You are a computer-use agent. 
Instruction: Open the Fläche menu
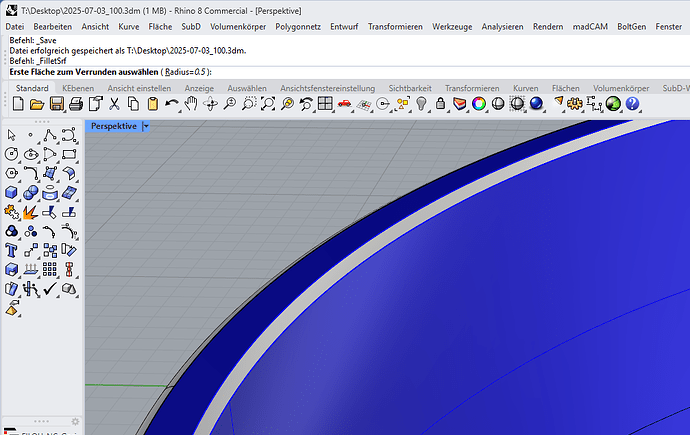point(160,27)
